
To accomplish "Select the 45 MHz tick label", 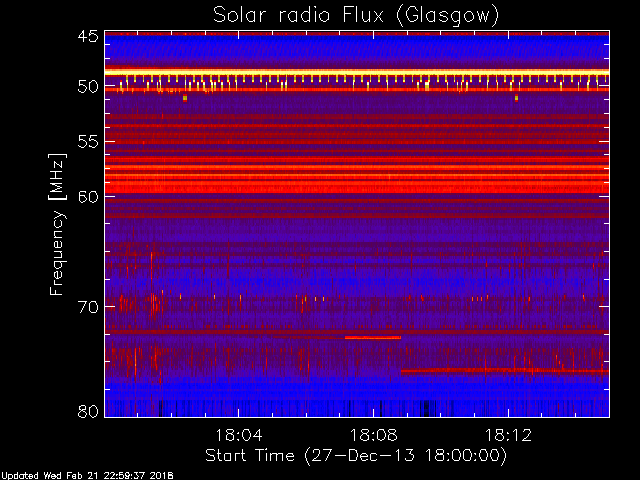I will click(x=87, y=37).
